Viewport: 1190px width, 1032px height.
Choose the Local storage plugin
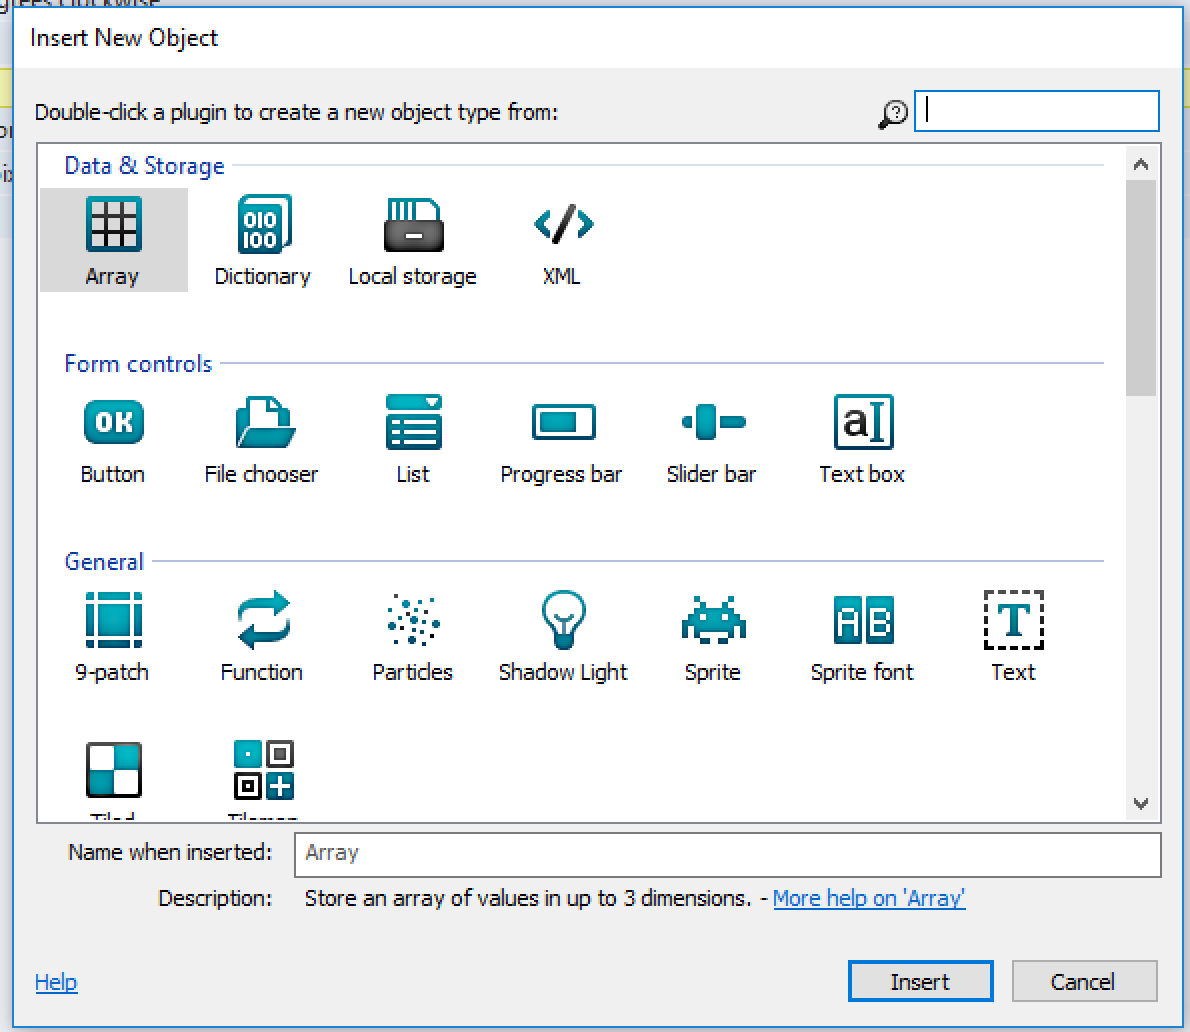[413, 225]
